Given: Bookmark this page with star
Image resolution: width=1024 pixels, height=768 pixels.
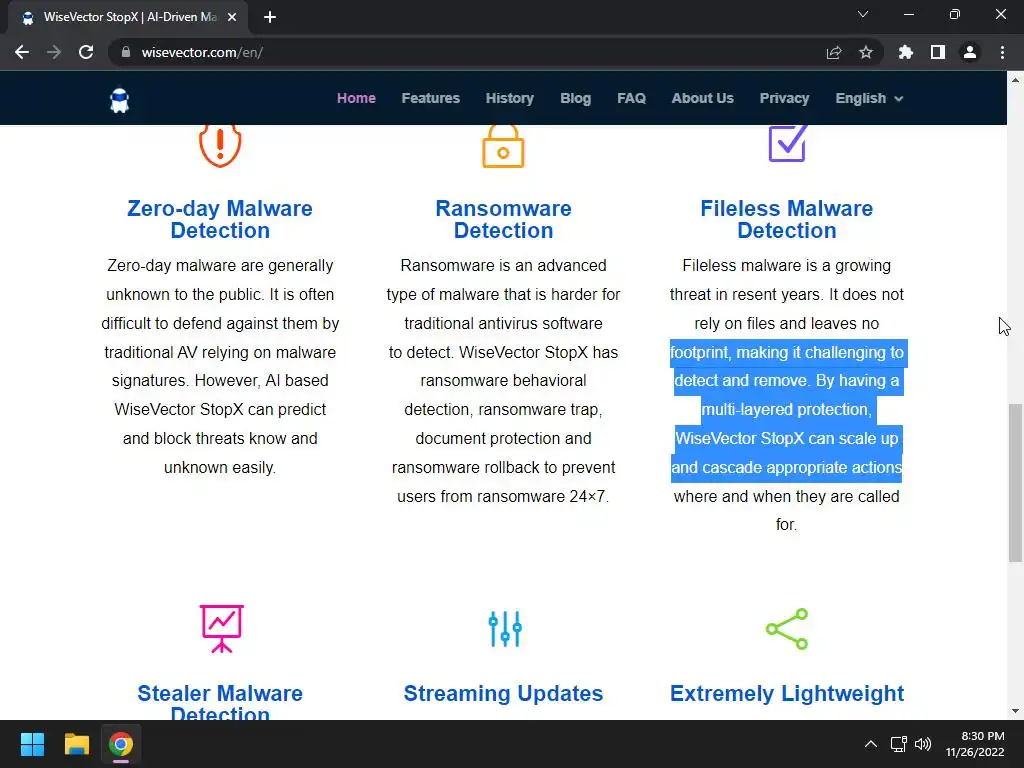Looking at the screenshot, I should 866,52.
